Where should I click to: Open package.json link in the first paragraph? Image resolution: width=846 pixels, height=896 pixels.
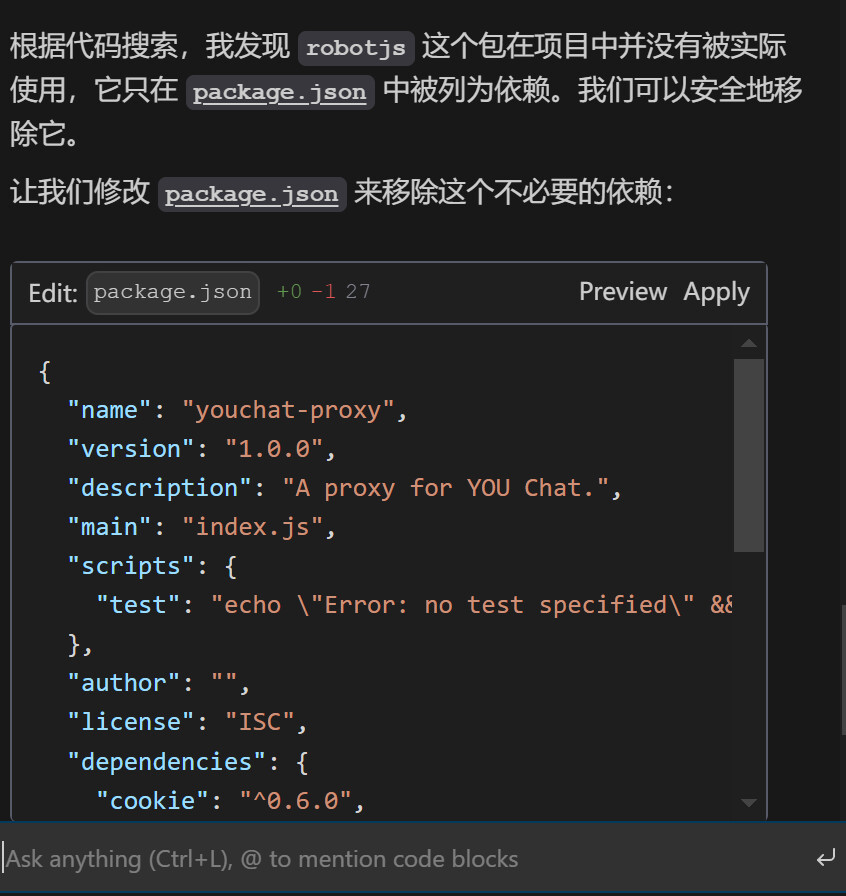click(x=280, y=92)
